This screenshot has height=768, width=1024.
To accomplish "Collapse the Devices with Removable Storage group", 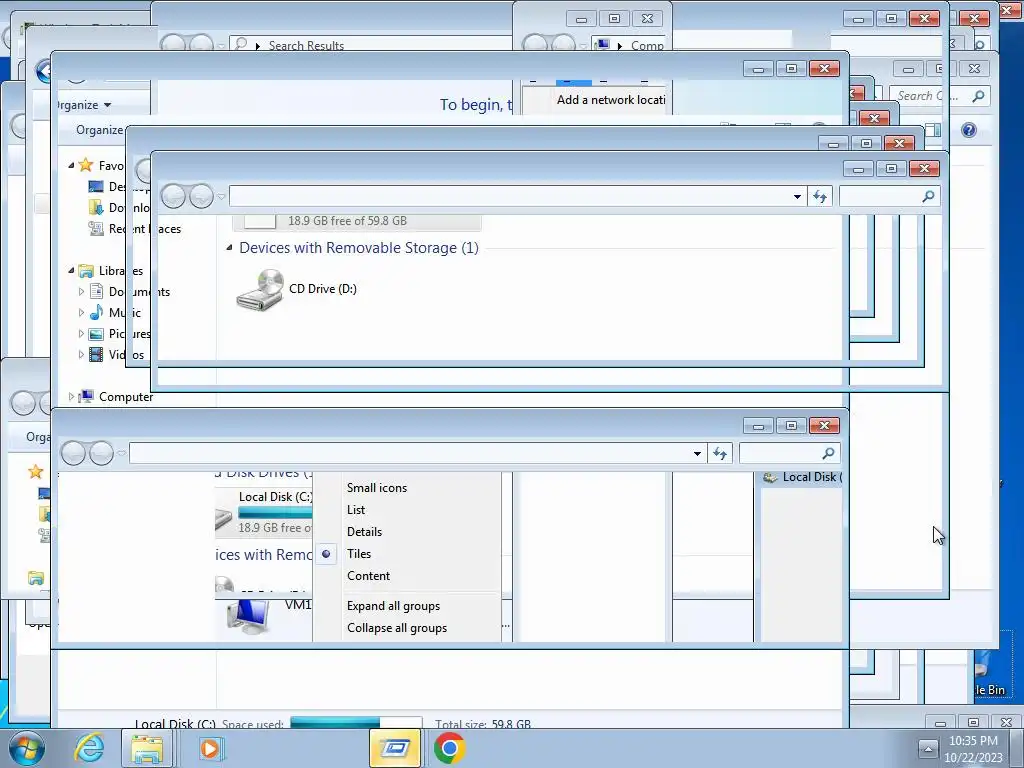I will point(229,248).
